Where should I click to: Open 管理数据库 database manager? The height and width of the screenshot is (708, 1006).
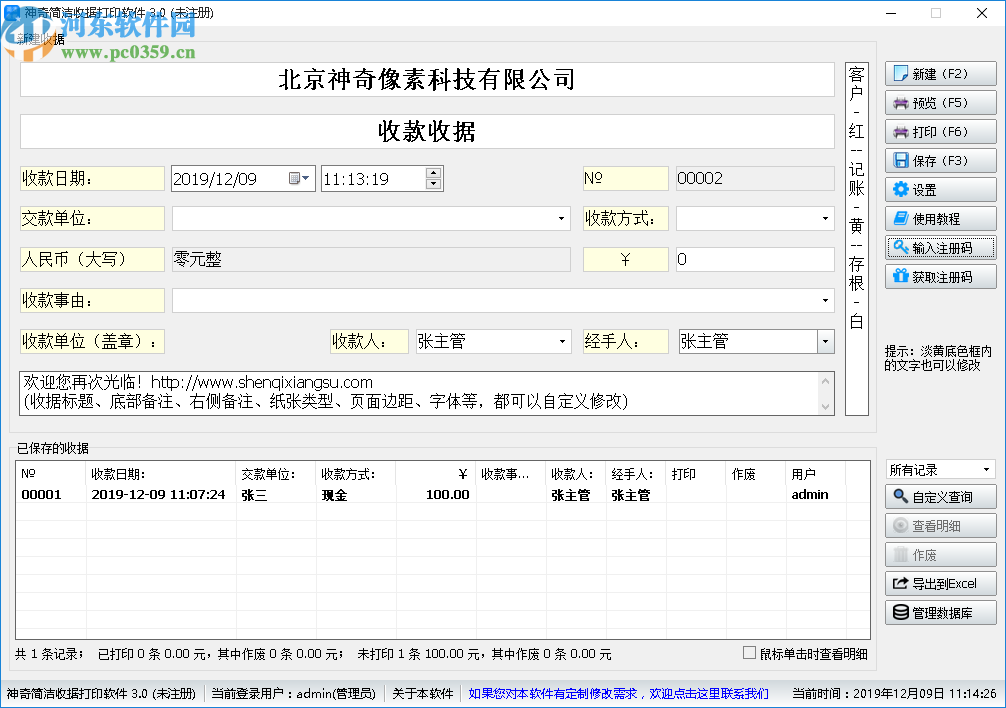point(940,612)
